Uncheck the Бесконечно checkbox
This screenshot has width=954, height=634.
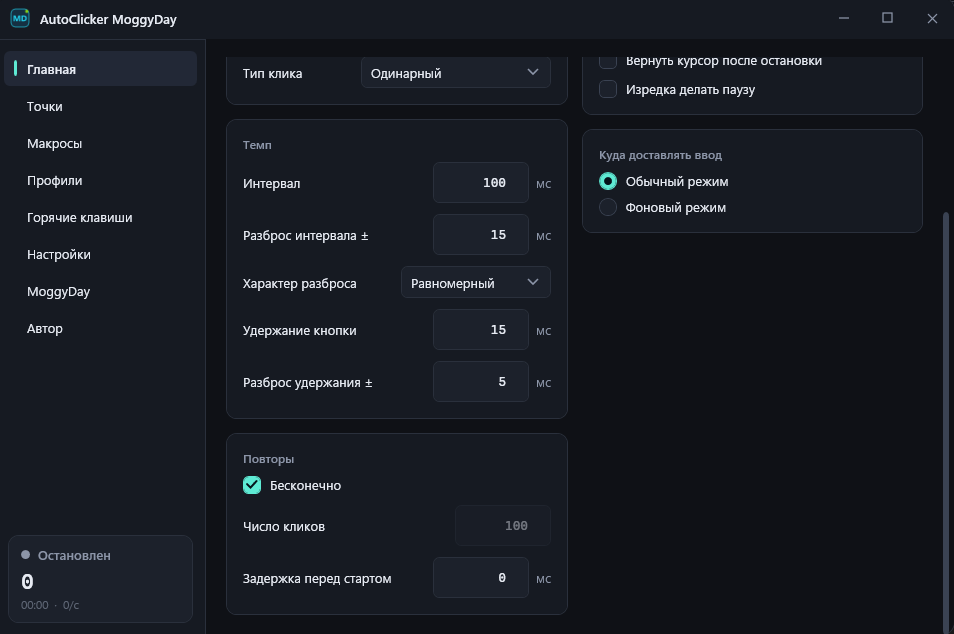point(252,485)
